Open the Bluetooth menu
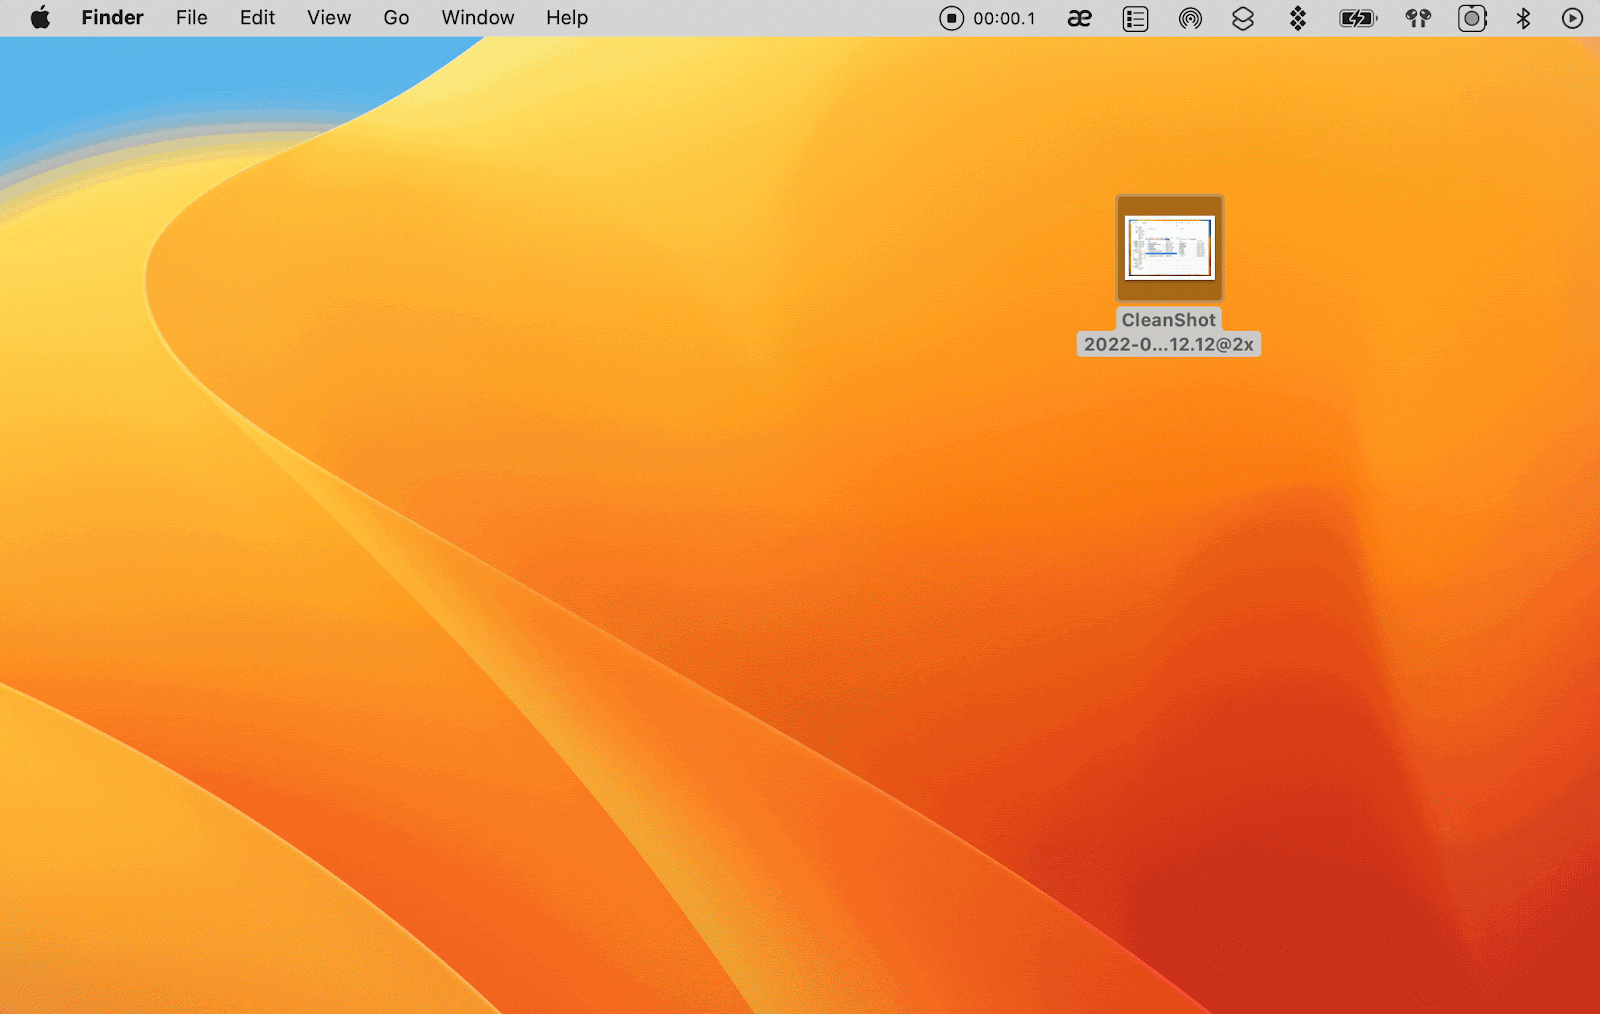The image size is (1600, 1014). pos(1523,18)
